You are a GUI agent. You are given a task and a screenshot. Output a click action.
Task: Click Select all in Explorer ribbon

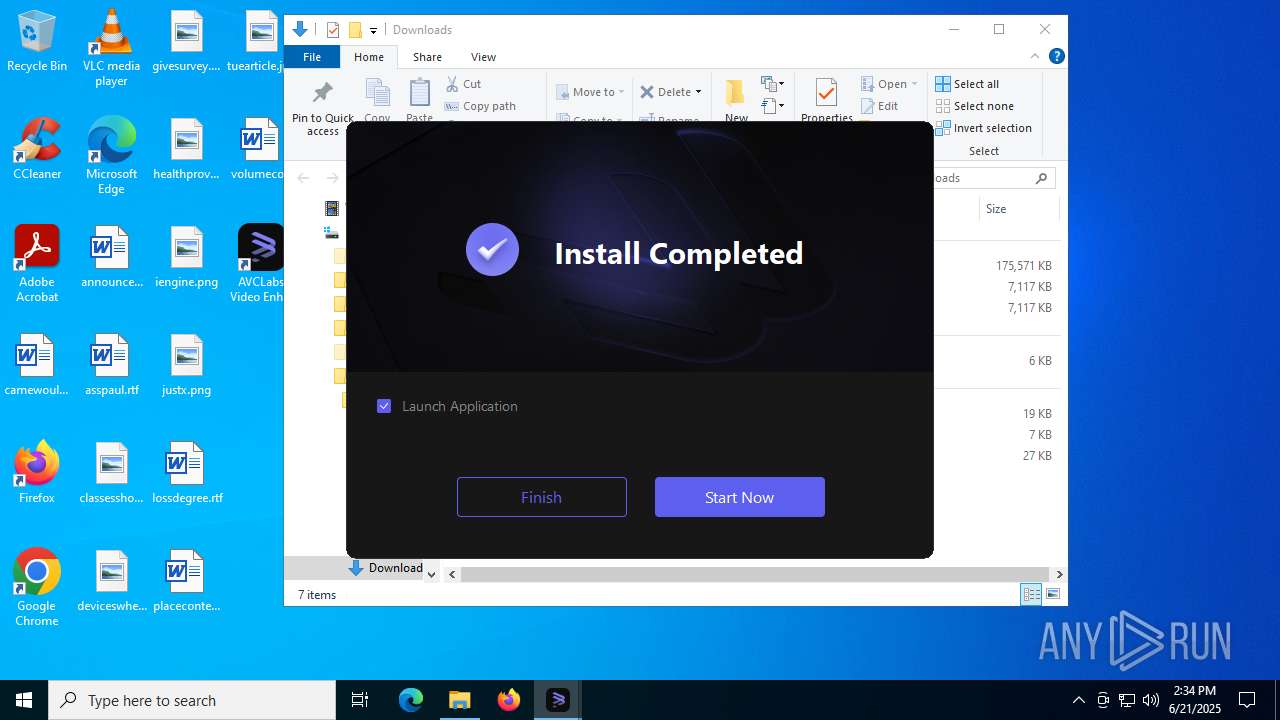tap(967, 84)
